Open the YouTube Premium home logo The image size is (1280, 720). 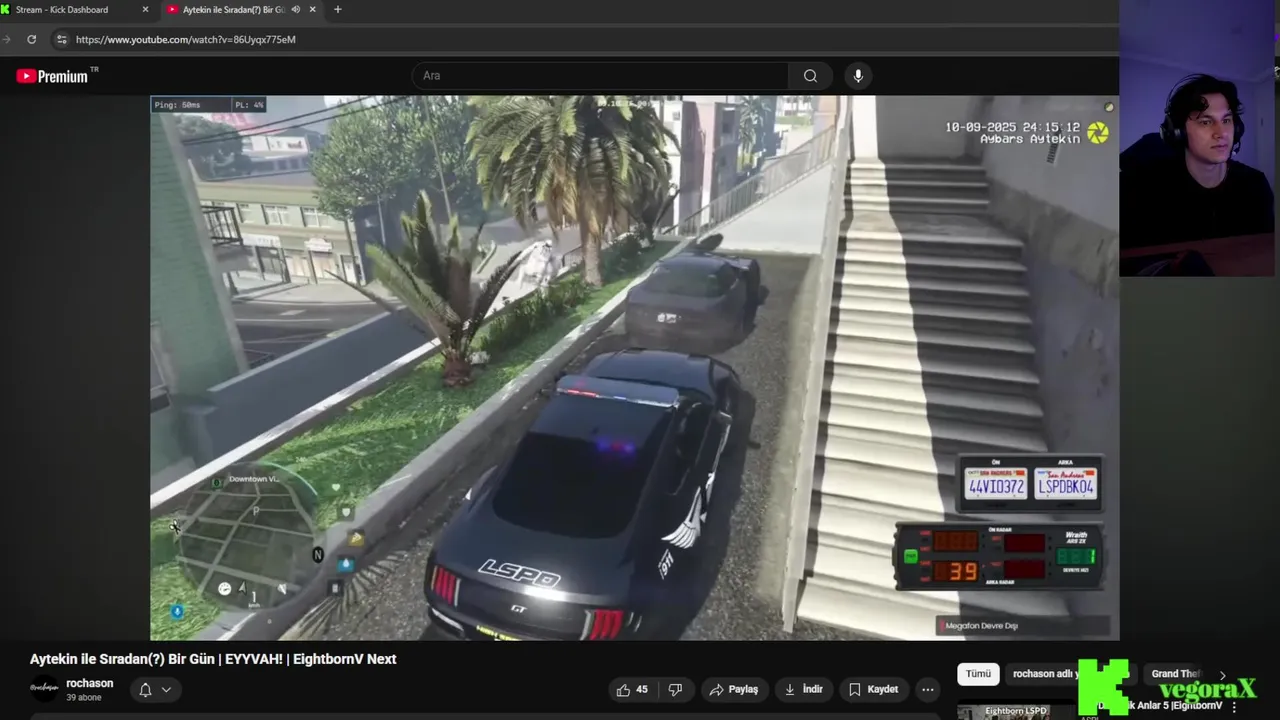click(52, 76)
